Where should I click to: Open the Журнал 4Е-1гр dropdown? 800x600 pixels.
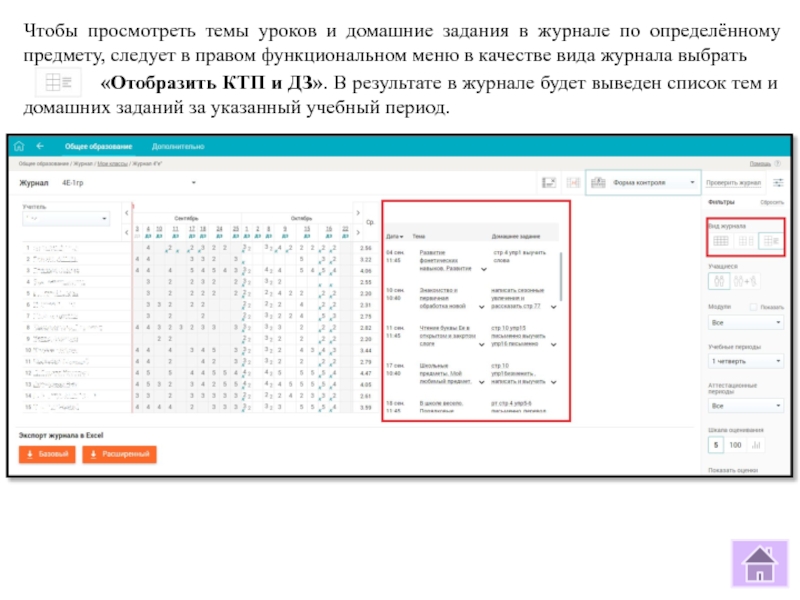point(129,183)
